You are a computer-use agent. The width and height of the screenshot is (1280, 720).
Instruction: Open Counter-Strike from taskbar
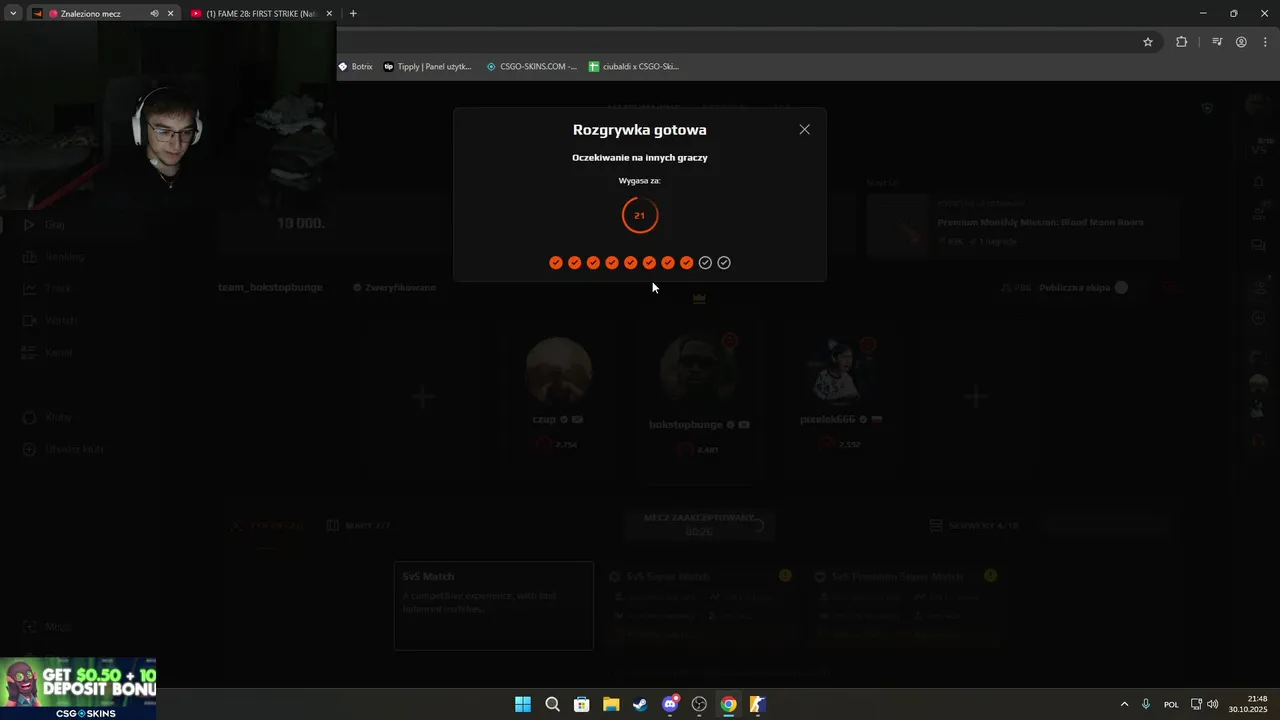point(758,704)
